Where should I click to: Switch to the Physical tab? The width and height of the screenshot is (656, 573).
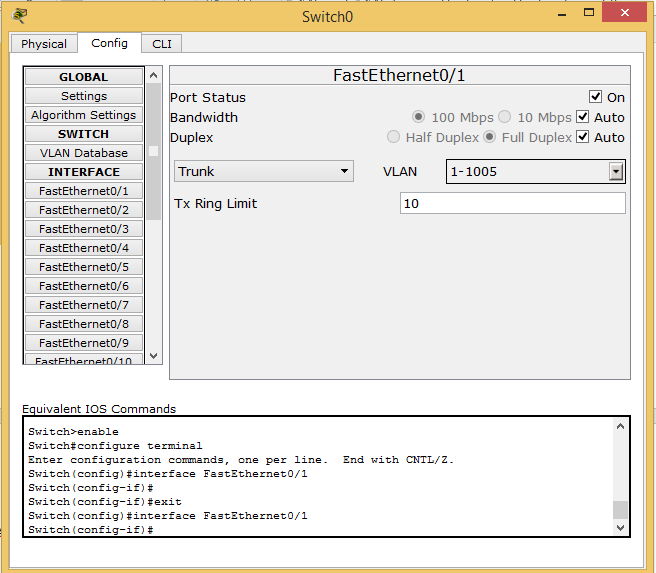click(x=44, y=44)
